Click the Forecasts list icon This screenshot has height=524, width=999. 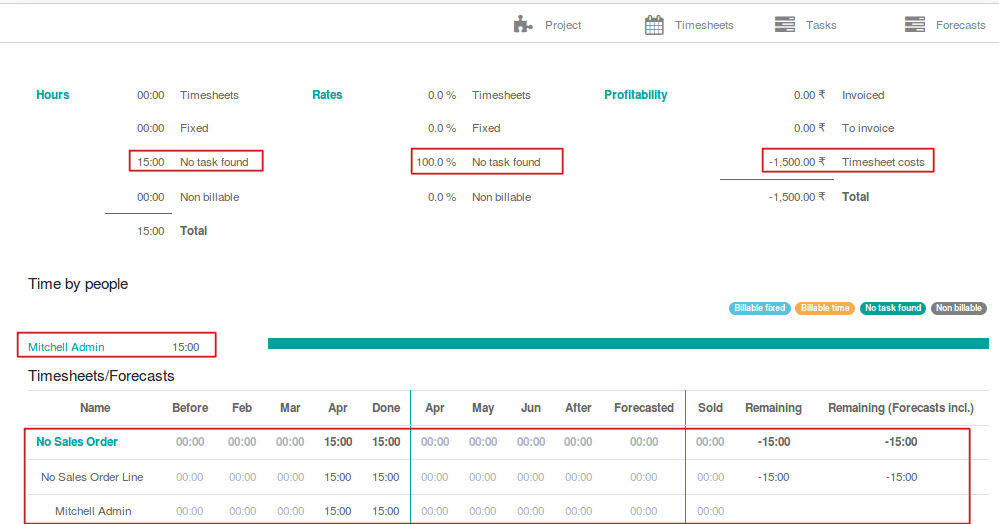point(915,25)
